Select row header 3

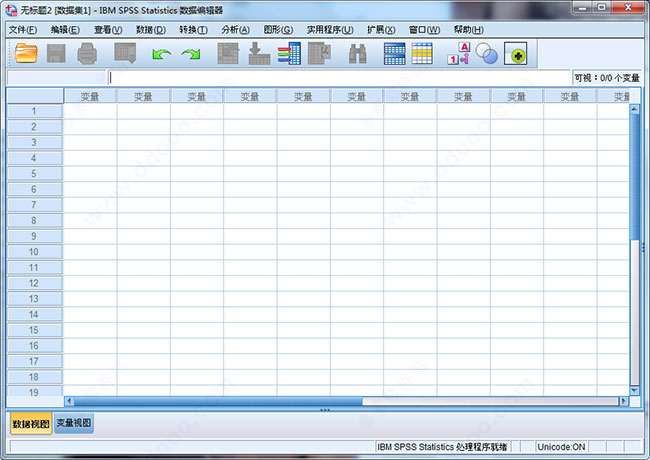[34, 143]
